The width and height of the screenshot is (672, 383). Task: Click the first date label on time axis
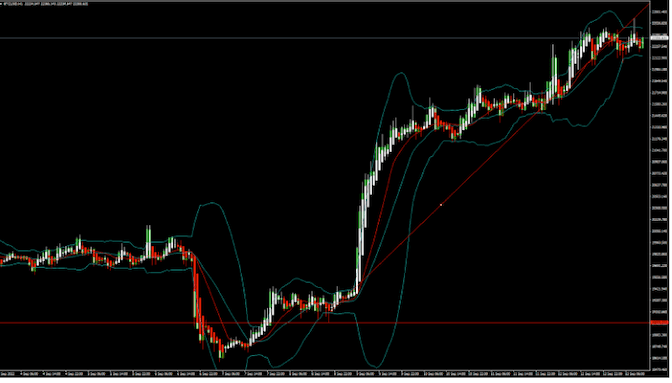point(7,374)
